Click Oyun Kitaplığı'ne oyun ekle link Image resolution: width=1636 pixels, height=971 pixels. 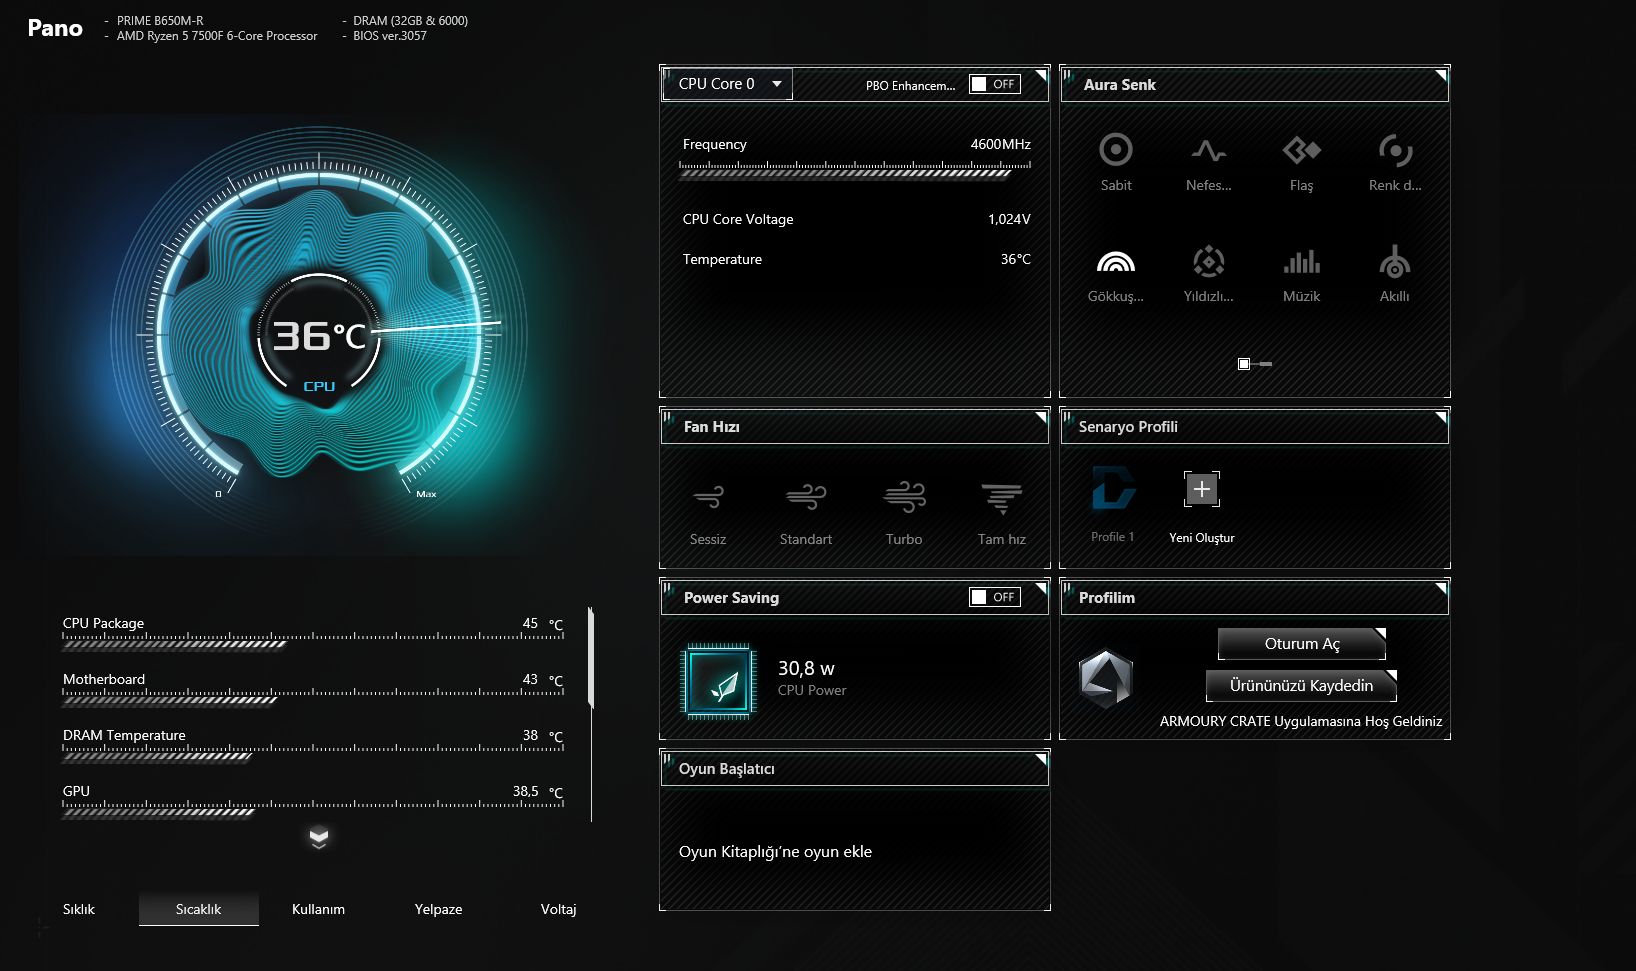775,852
